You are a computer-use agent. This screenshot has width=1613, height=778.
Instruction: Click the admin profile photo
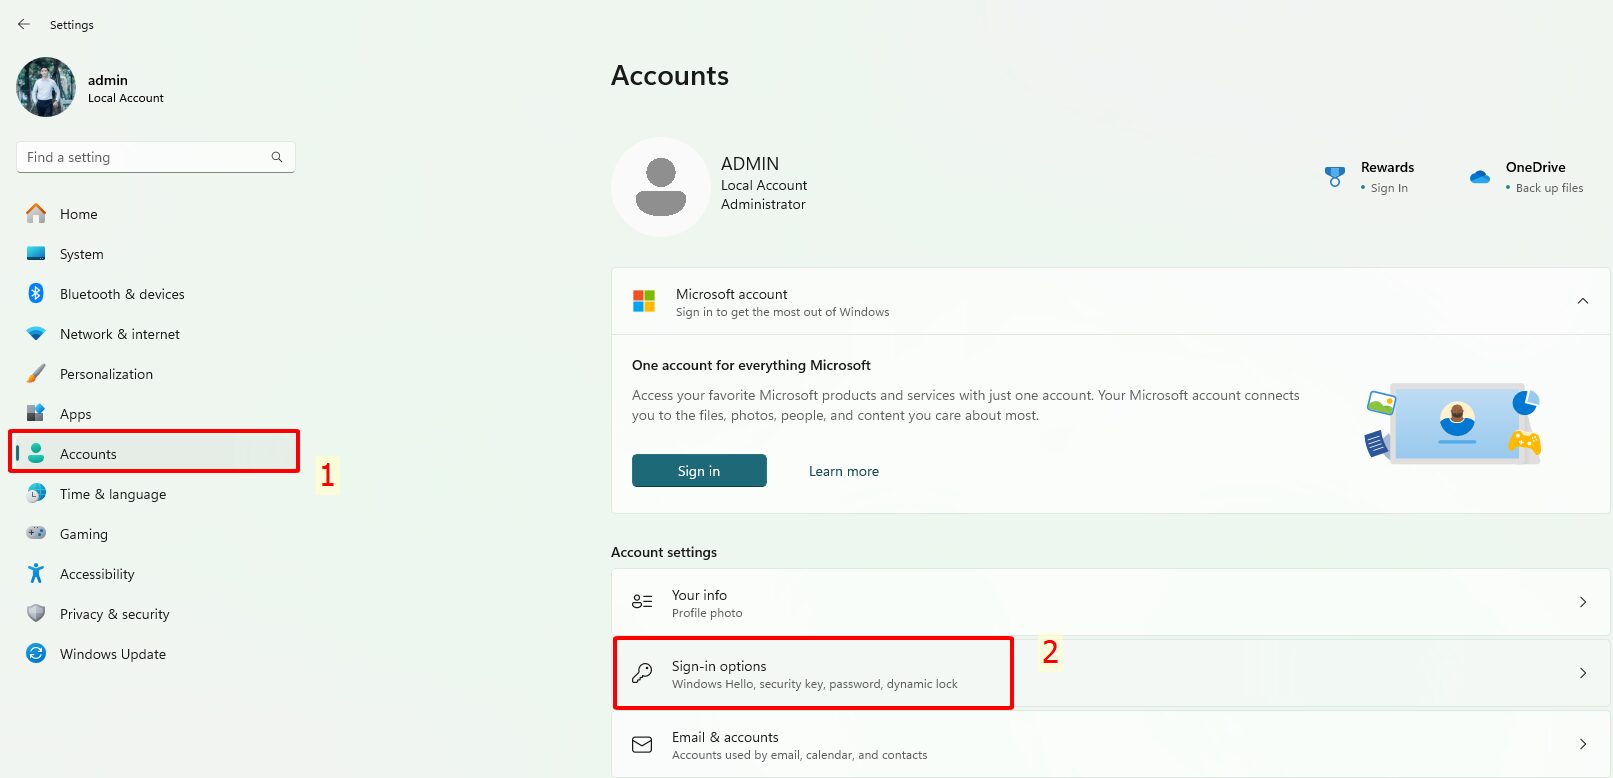click(x=46, y=87)
